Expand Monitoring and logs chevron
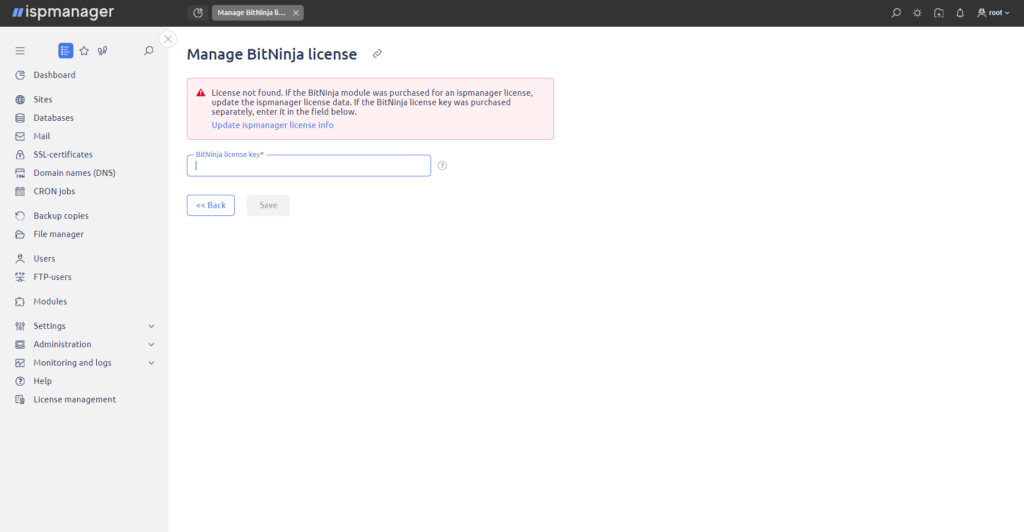The height and width of the screenshot is (532, 1024). pyautogui.click(x=151, y=363)
